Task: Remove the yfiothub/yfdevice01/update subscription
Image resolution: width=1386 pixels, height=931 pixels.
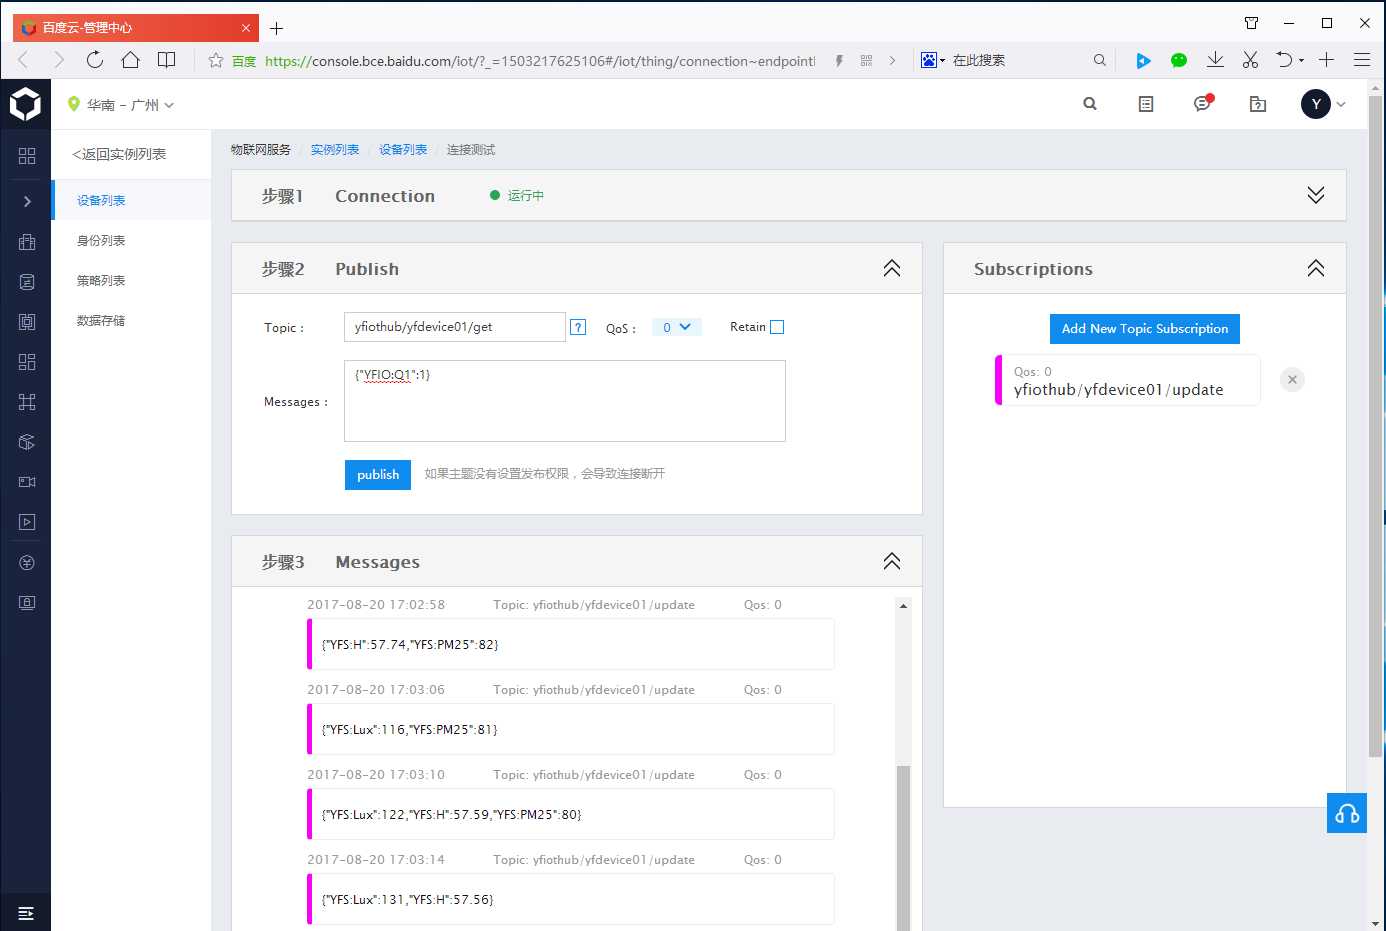Action: click(1292, 380)
